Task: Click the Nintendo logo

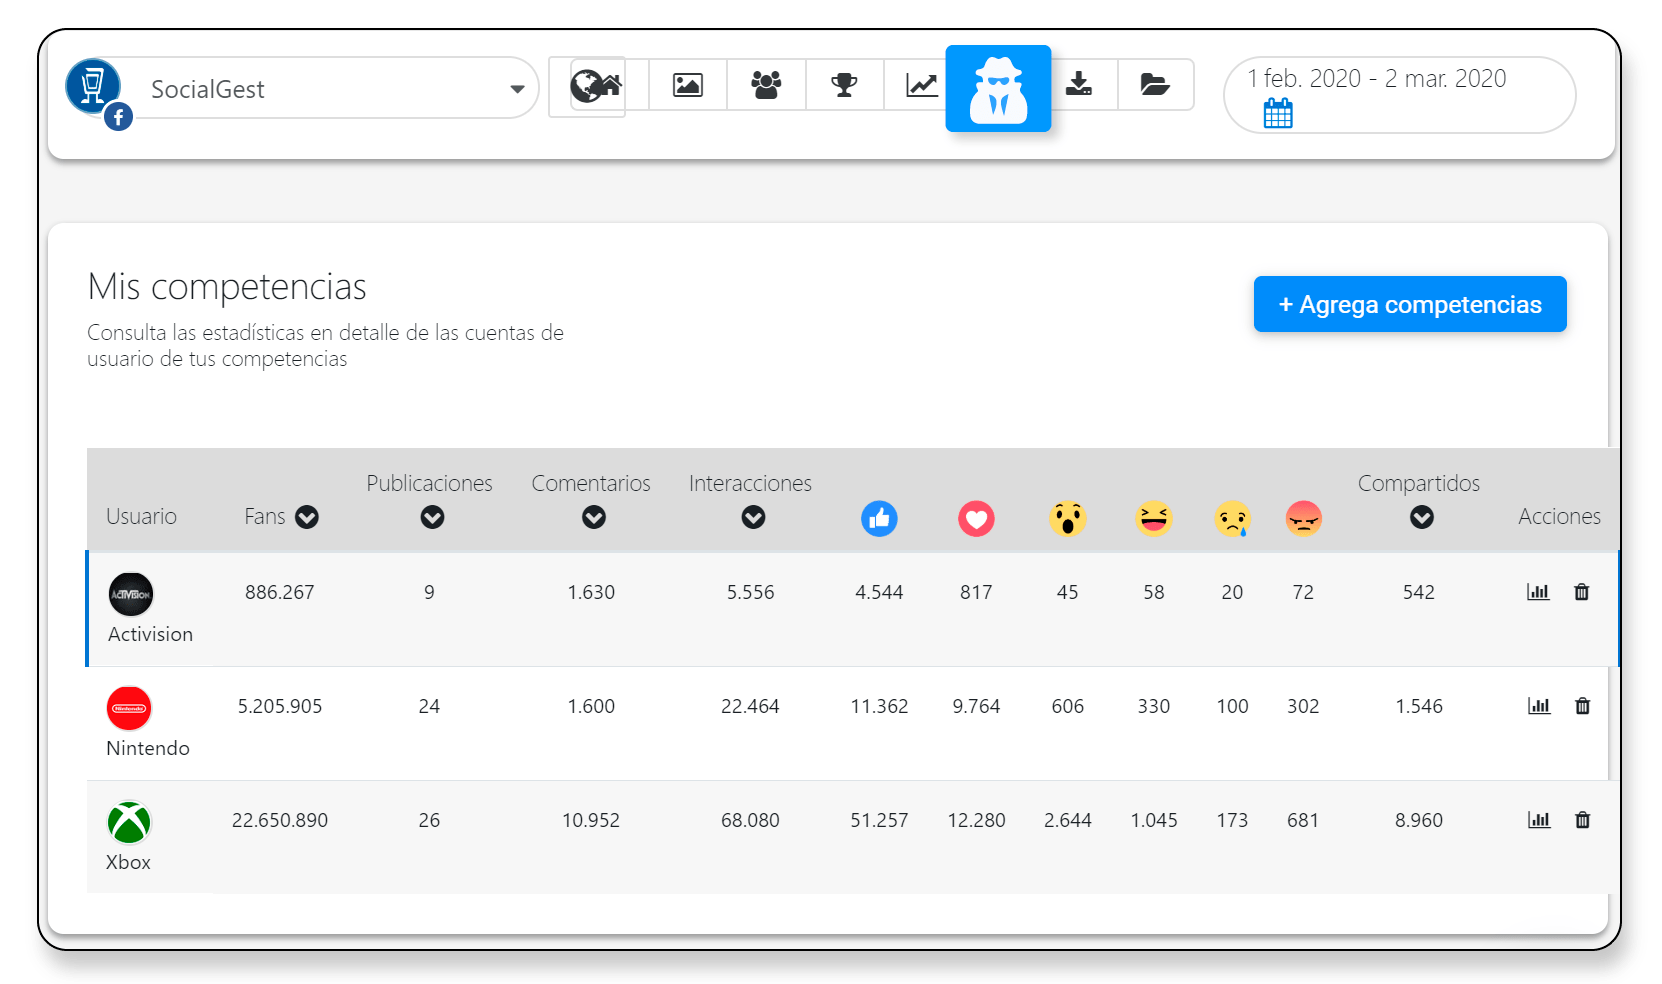Action: 129,708
